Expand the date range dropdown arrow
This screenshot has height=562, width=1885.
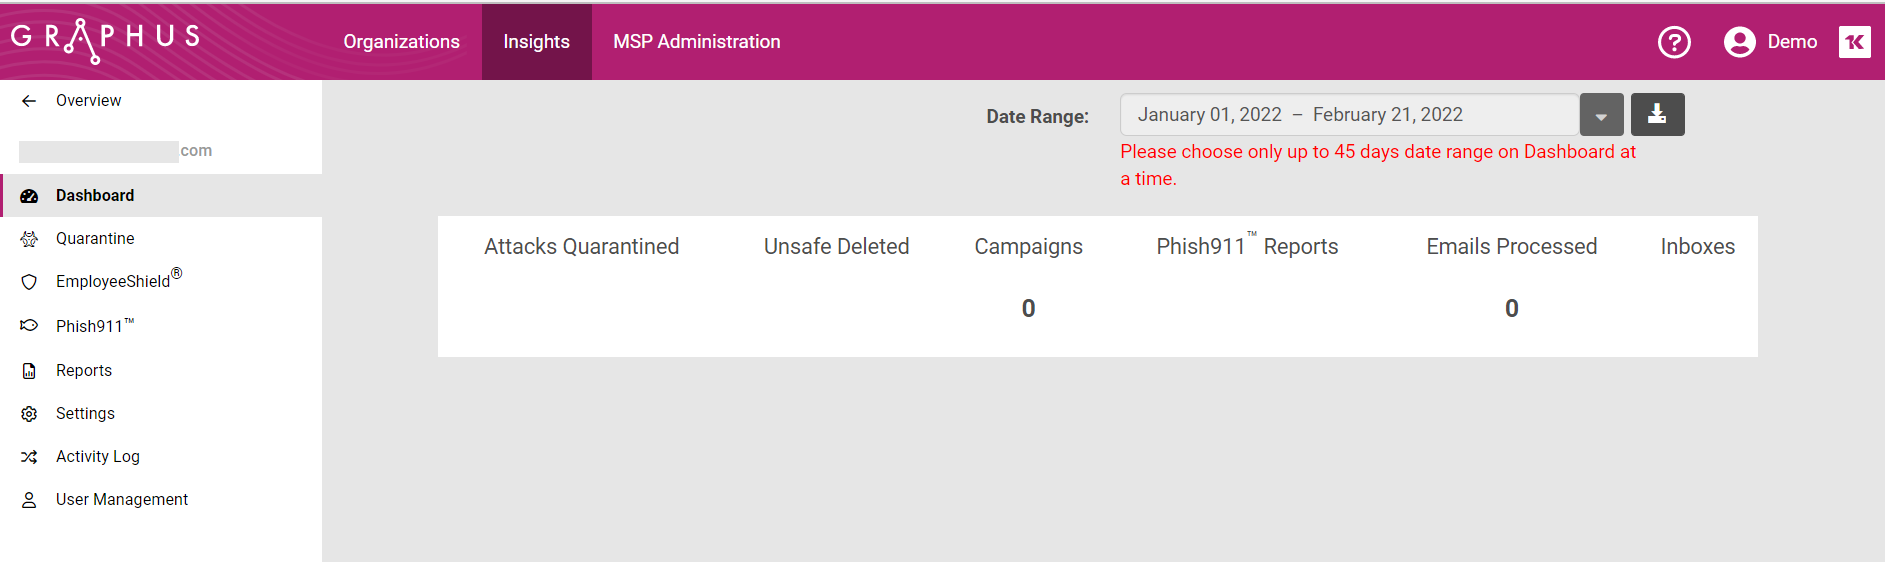[x=1601, y=115]
